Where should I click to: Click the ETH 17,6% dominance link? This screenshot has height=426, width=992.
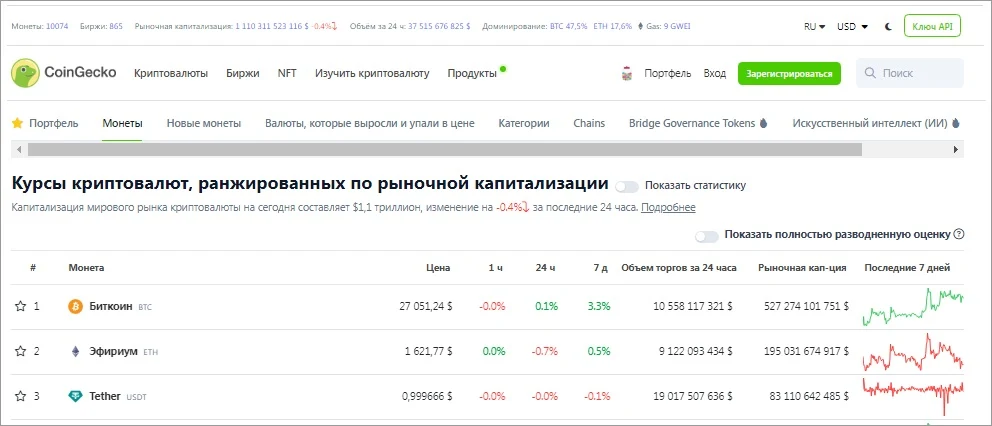(612, 27)
